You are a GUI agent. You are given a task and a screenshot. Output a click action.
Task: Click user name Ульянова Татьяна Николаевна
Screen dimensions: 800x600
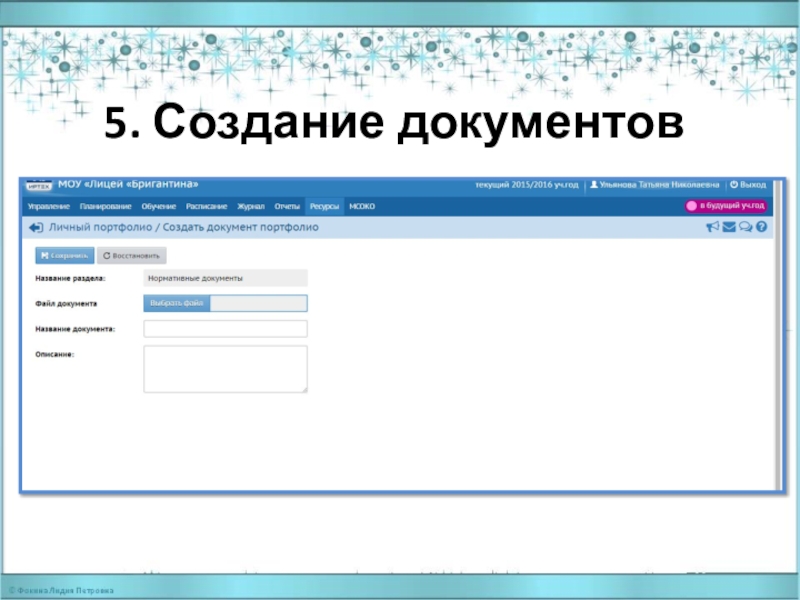655,185
